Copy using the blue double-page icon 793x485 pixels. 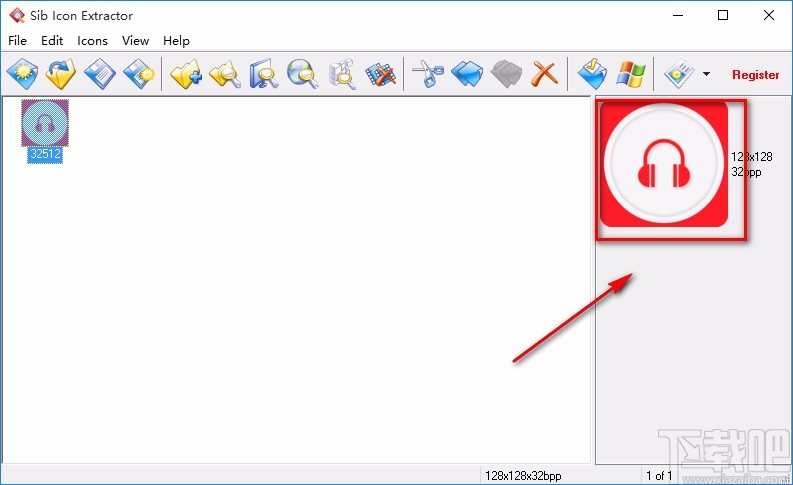pos(467,74)
